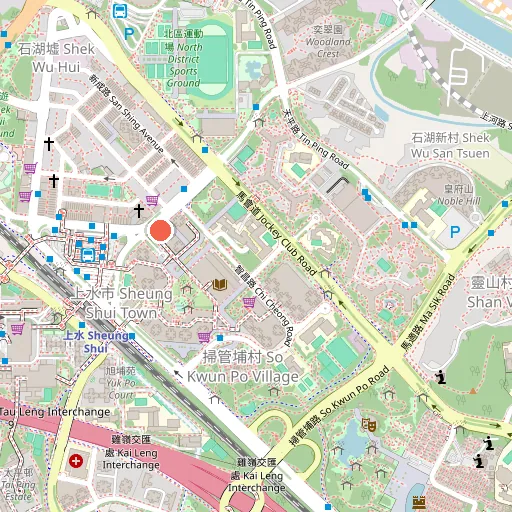Select shopping cart icon on Chi Cheong Road
Viewport: 512px width, 512px height.
coord(249,303)
